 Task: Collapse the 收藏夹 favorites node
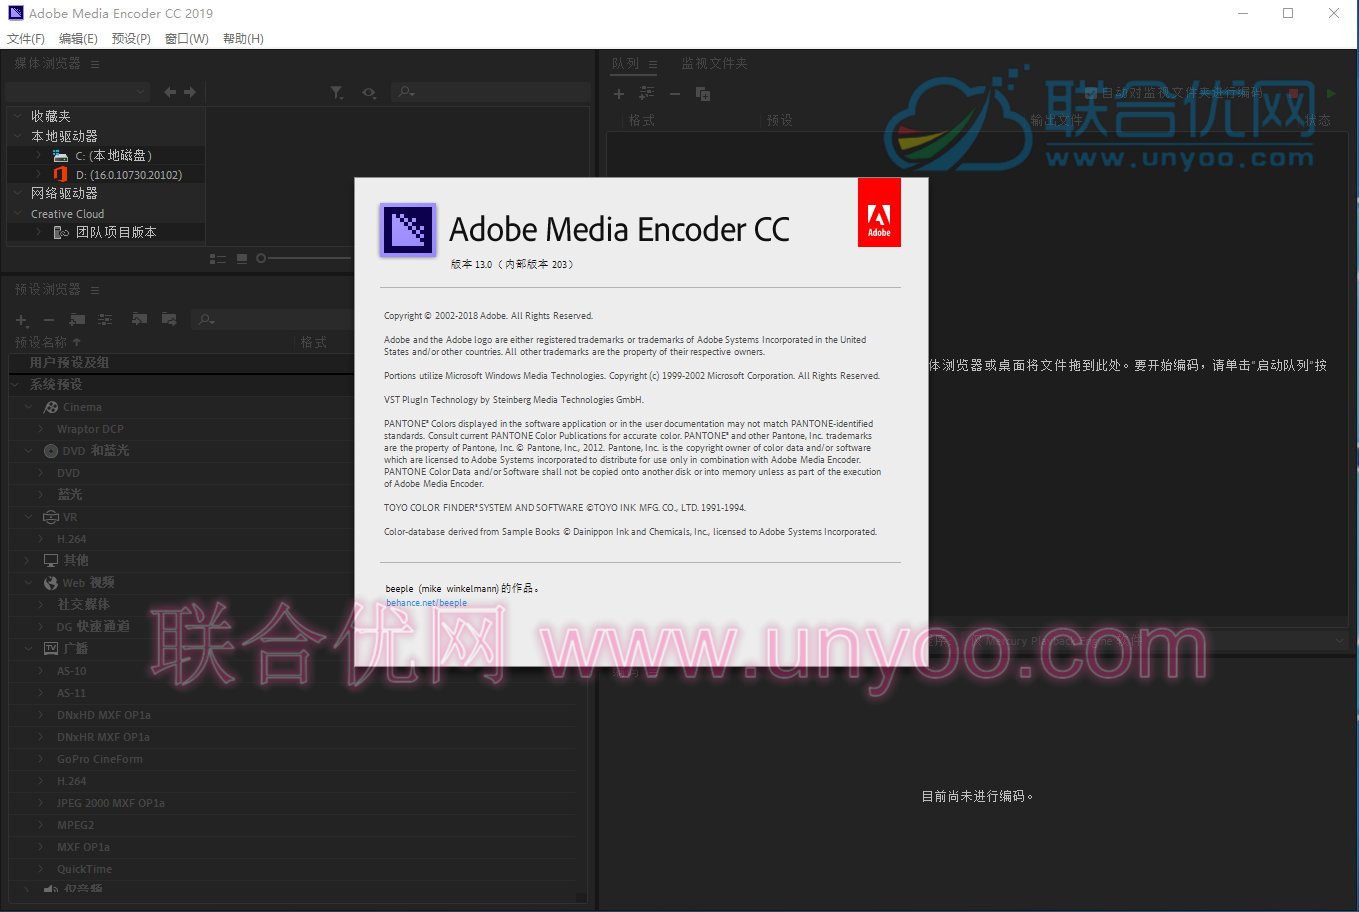click(x=17, y=116)
